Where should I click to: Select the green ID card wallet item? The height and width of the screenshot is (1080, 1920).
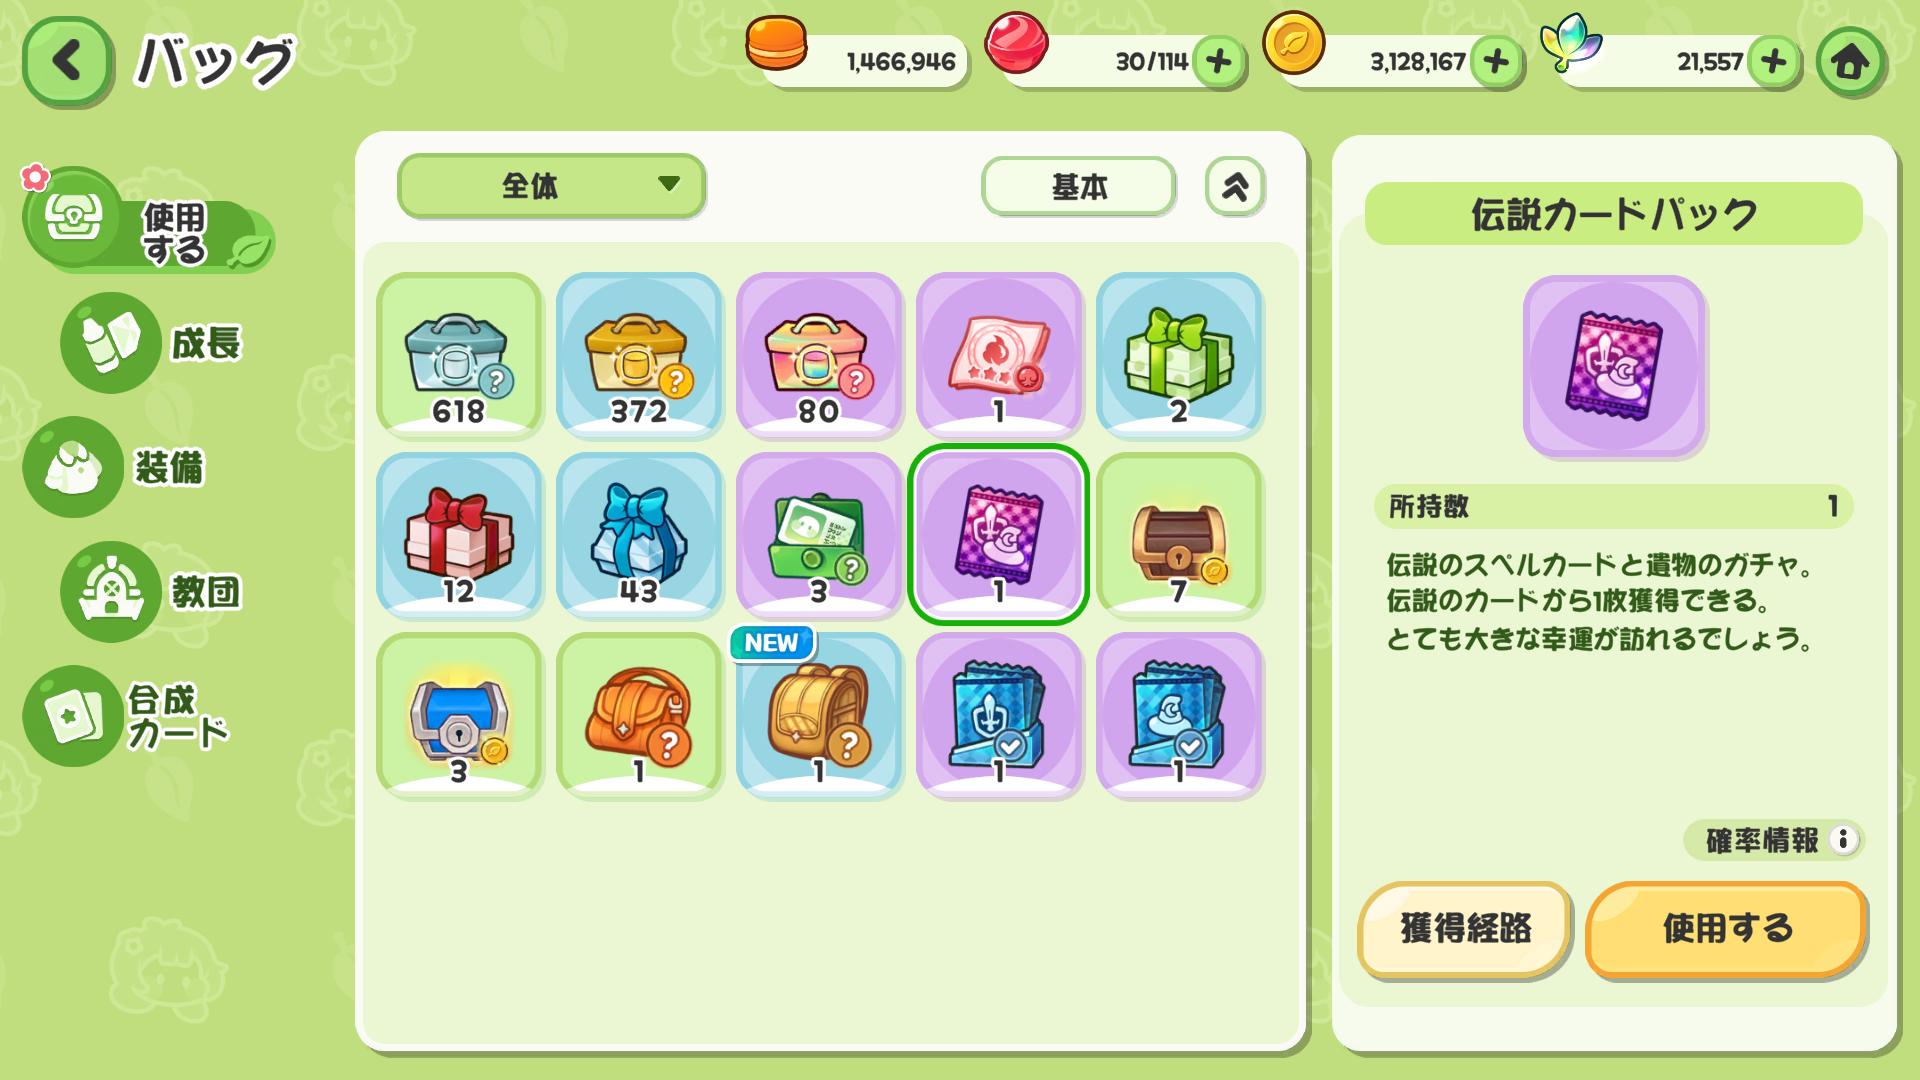coord(819,535)
